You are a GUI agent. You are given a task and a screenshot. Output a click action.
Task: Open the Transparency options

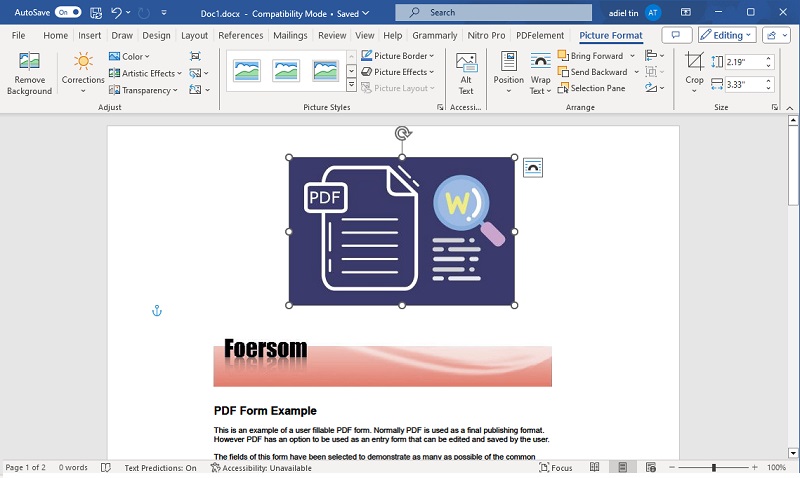pos(143,90)
